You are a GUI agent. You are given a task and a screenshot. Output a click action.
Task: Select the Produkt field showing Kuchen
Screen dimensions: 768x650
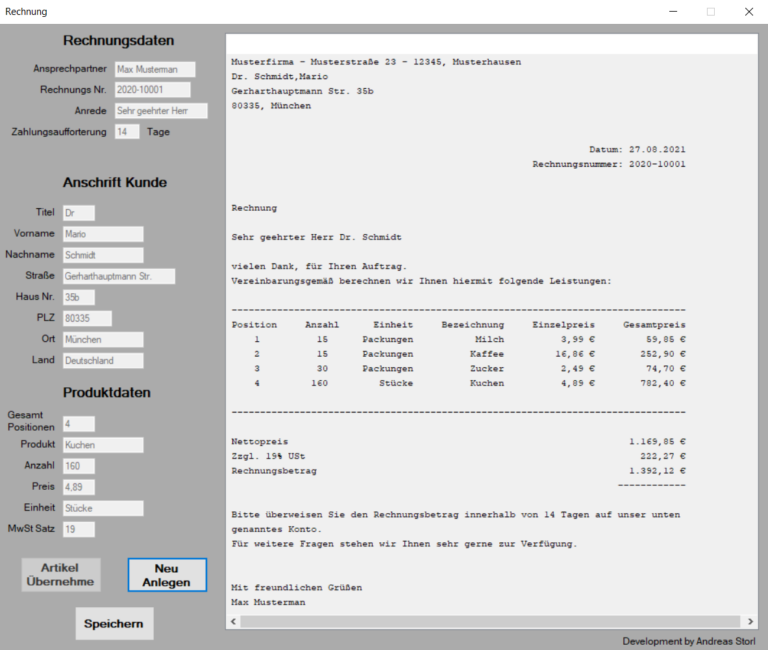[x=103, y=444]
